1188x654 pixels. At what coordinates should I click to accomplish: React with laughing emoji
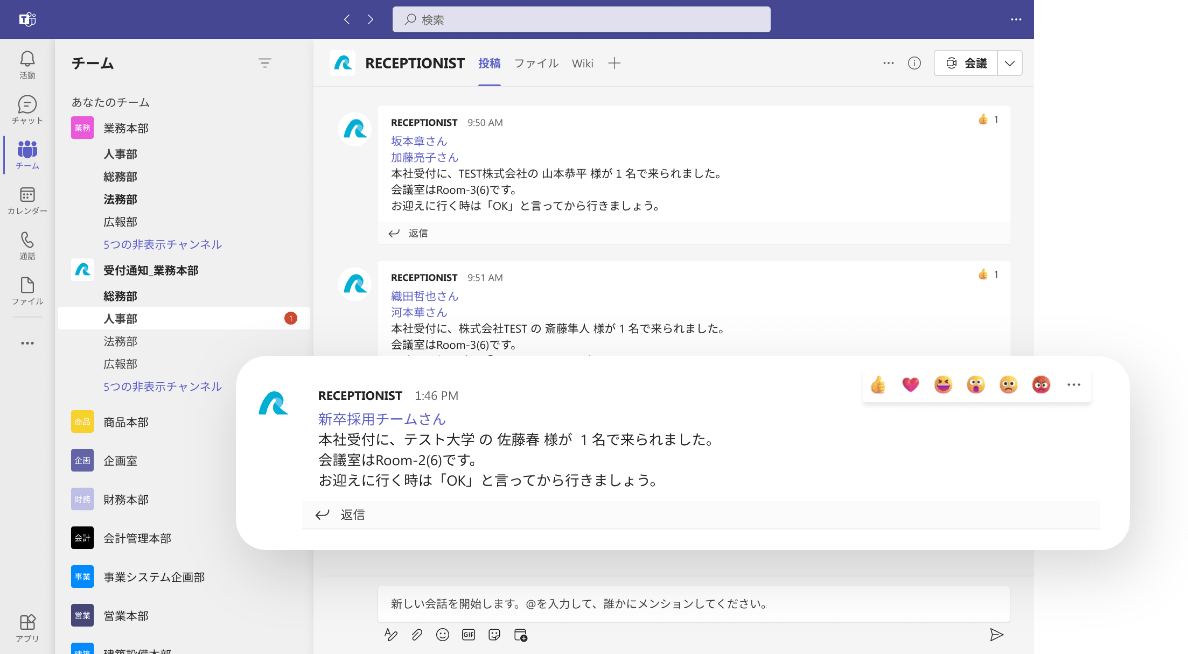click(943, 385)
